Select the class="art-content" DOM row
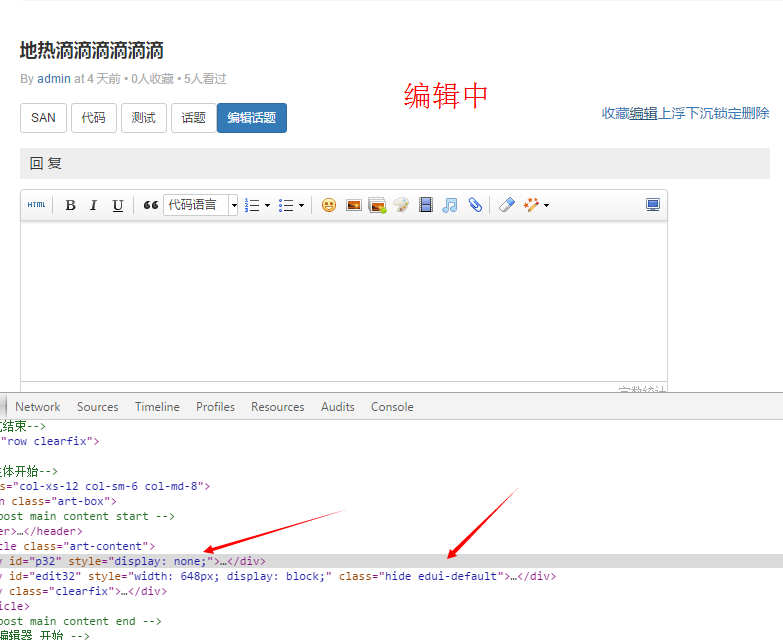783x640 pixels. click(x=392, y=546)
